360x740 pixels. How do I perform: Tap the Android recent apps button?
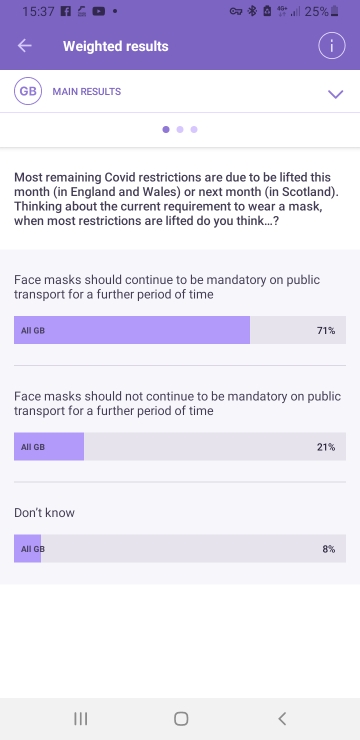coord(81,719)
